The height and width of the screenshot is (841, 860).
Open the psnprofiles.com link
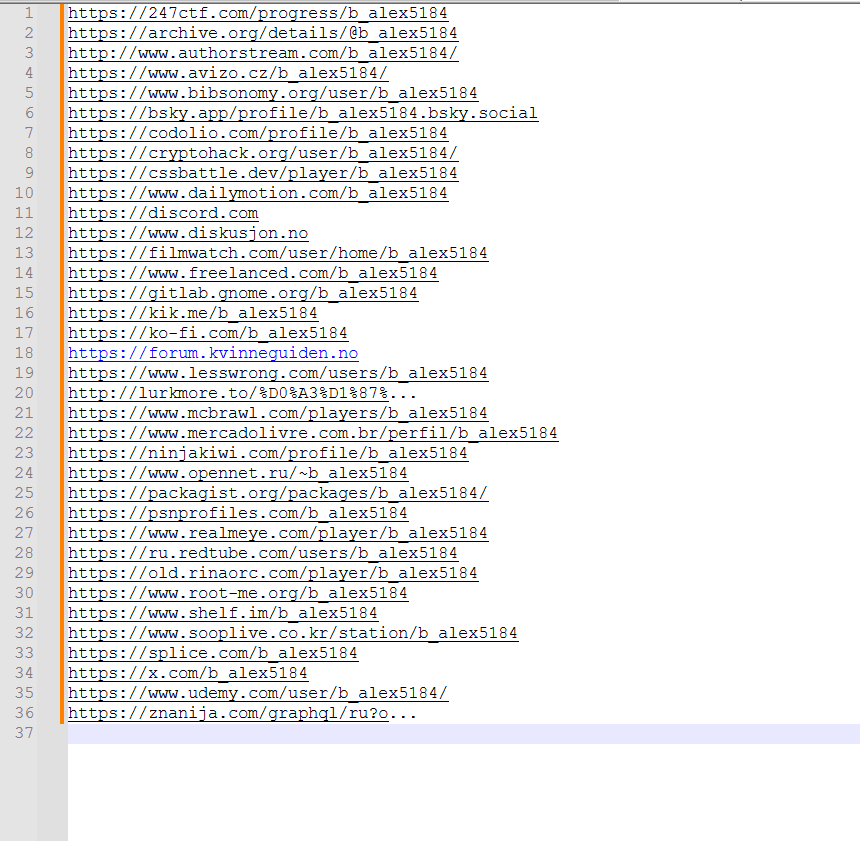point(237,513)
